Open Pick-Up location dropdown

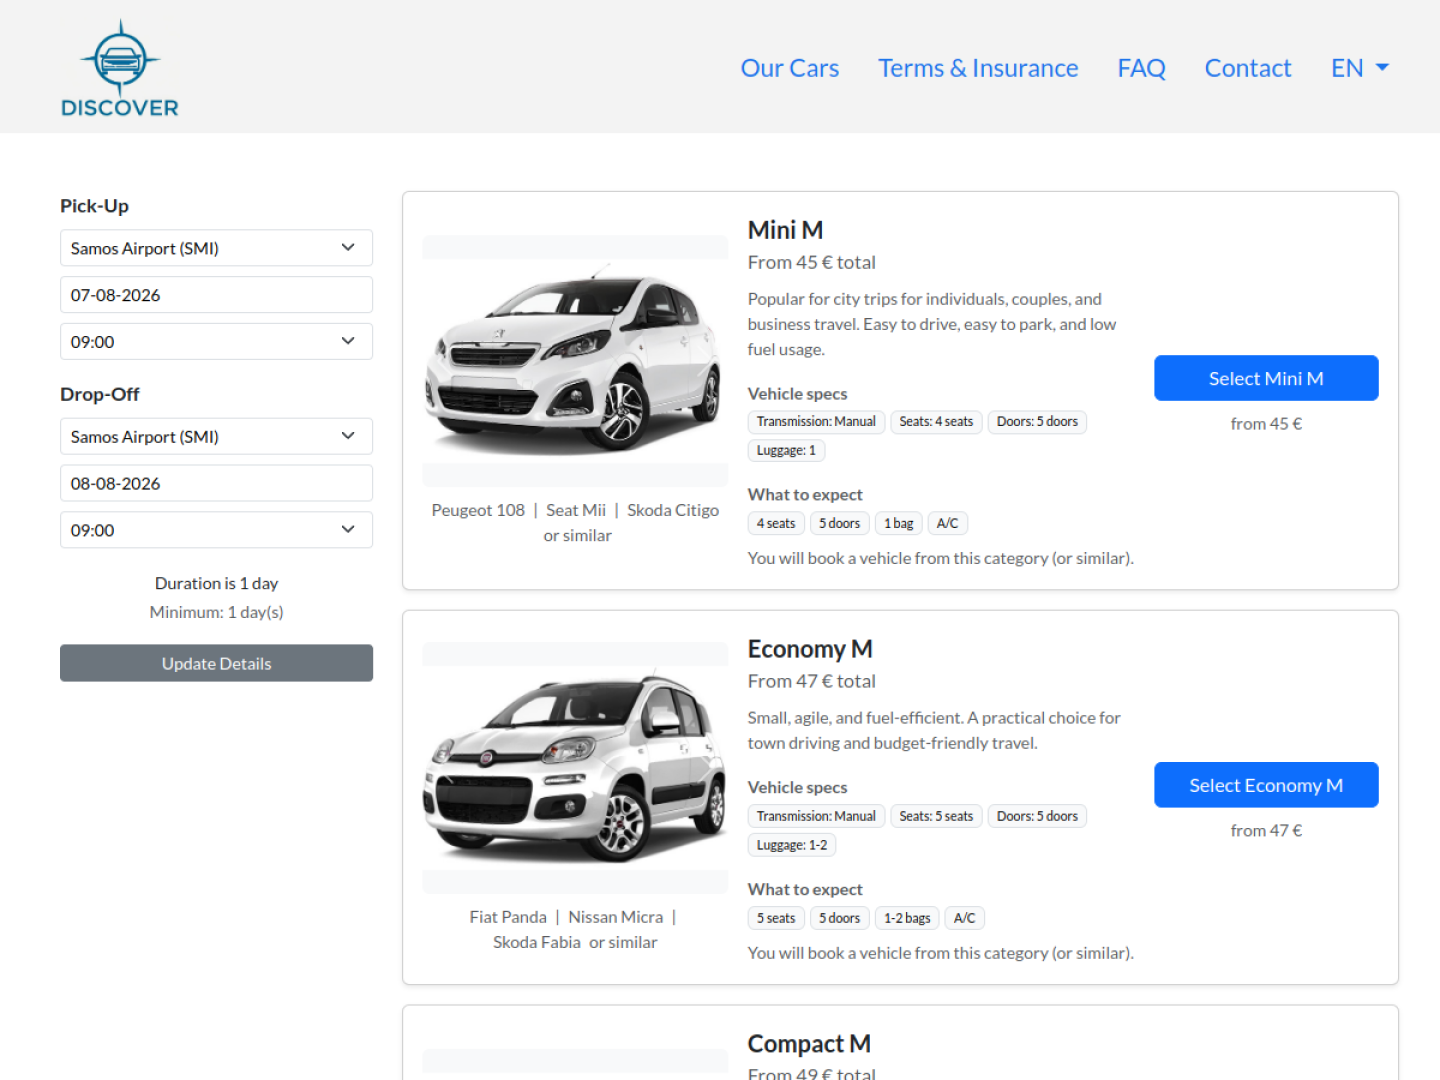(x=216, y=248)
